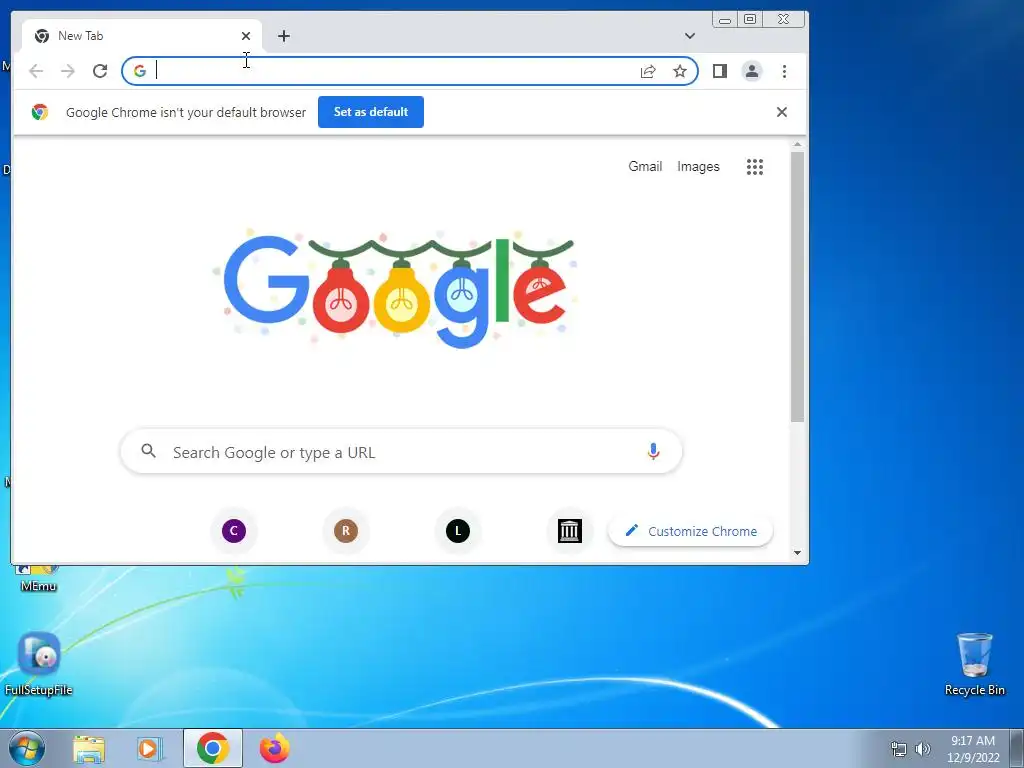Click the scrollbar down arrow

click(797, 553)
